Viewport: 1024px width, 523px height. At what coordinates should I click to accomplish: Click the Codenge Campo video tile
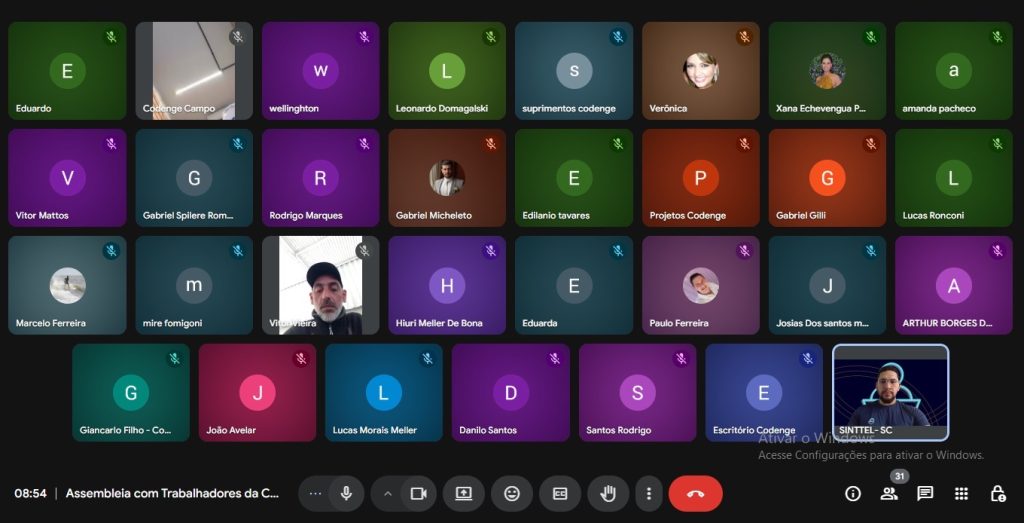point(193,70)
